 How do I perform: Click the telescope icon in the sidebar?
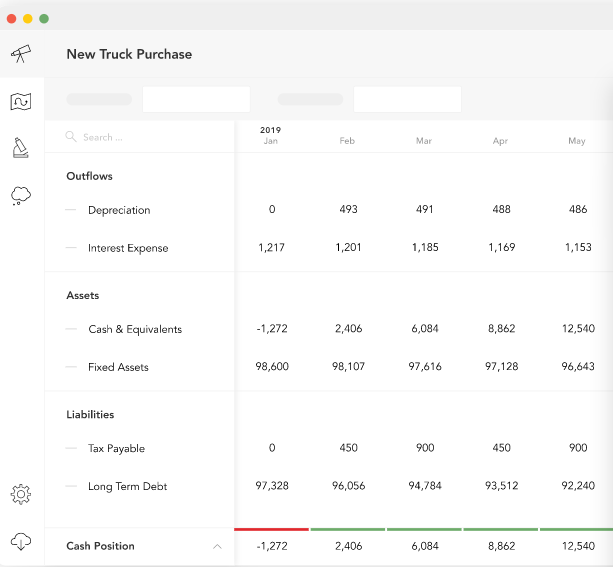[21, 54]
